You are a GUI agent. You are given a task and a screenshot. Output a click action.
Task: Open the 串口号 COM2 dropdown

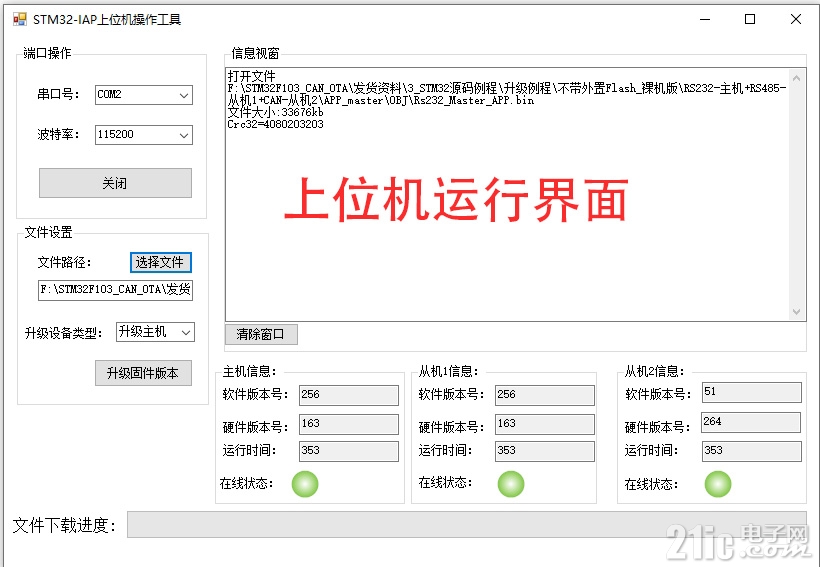point(144,95)
